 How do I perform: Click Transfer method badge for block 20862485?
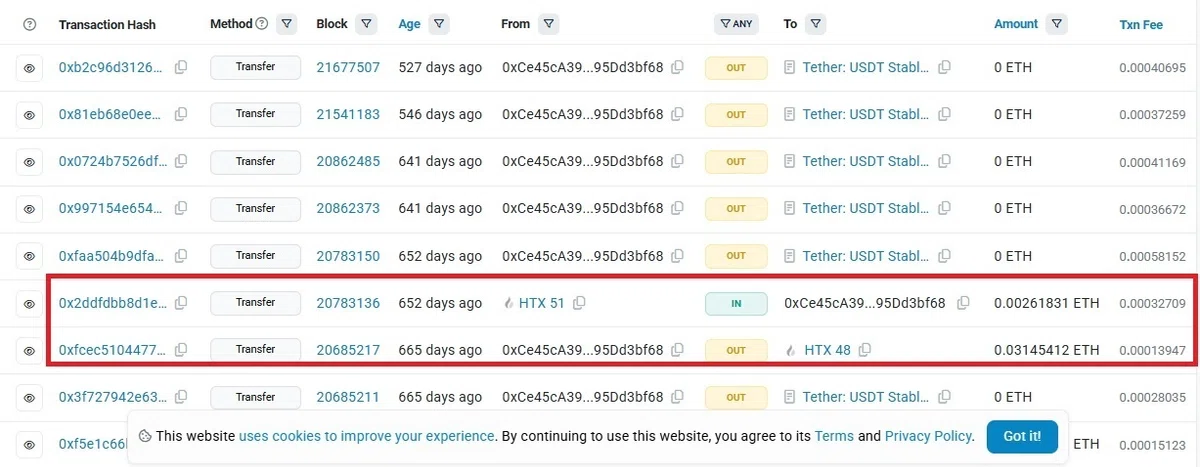tap(255, 161)
